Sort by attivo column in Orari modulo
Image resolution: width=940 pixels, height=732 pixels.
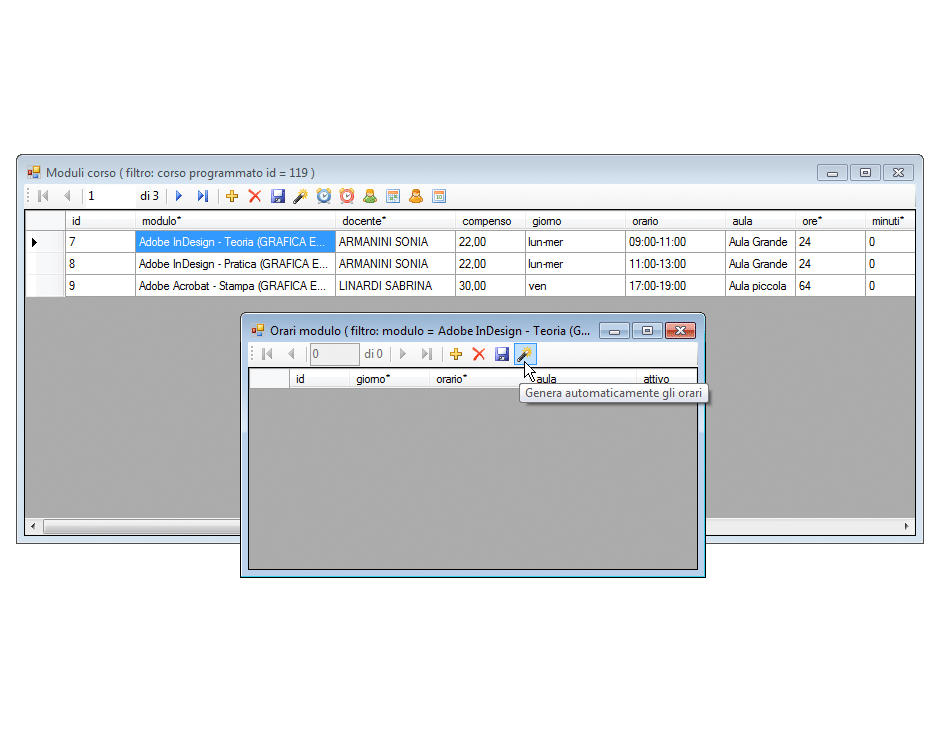click(x=666, y=379)
